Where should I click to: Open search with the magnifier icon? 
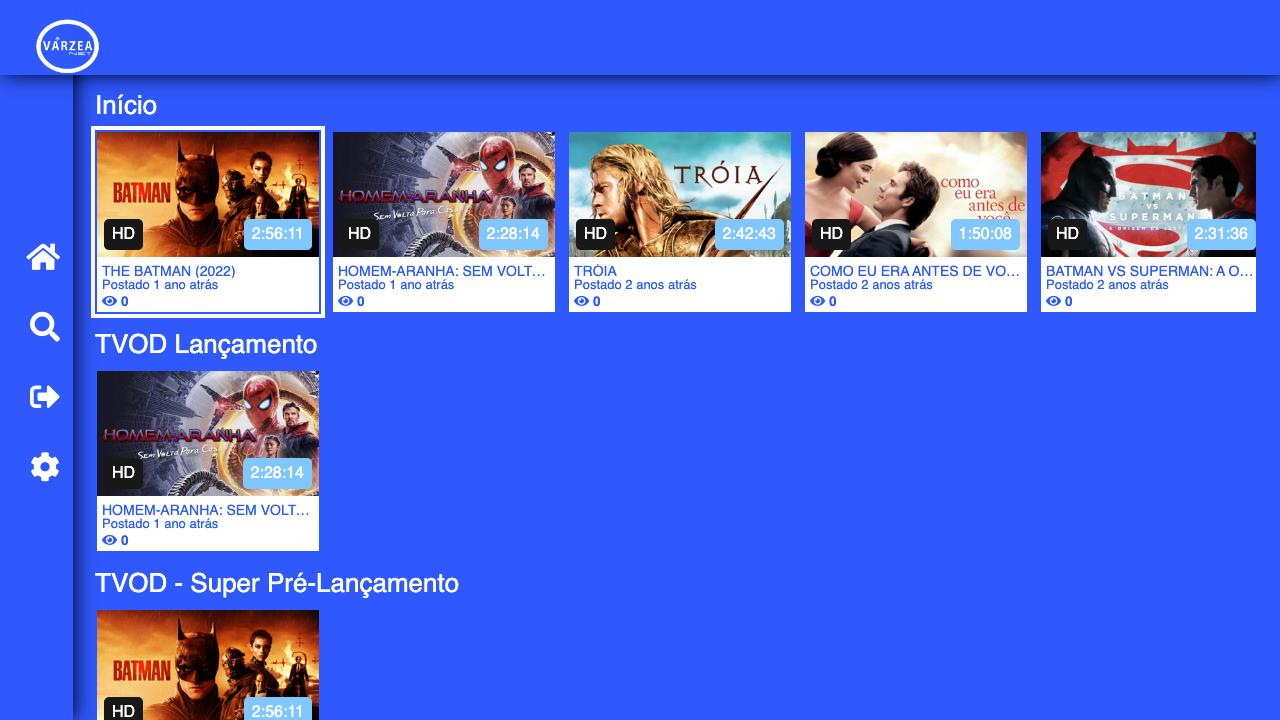click(x=45, y=327)
